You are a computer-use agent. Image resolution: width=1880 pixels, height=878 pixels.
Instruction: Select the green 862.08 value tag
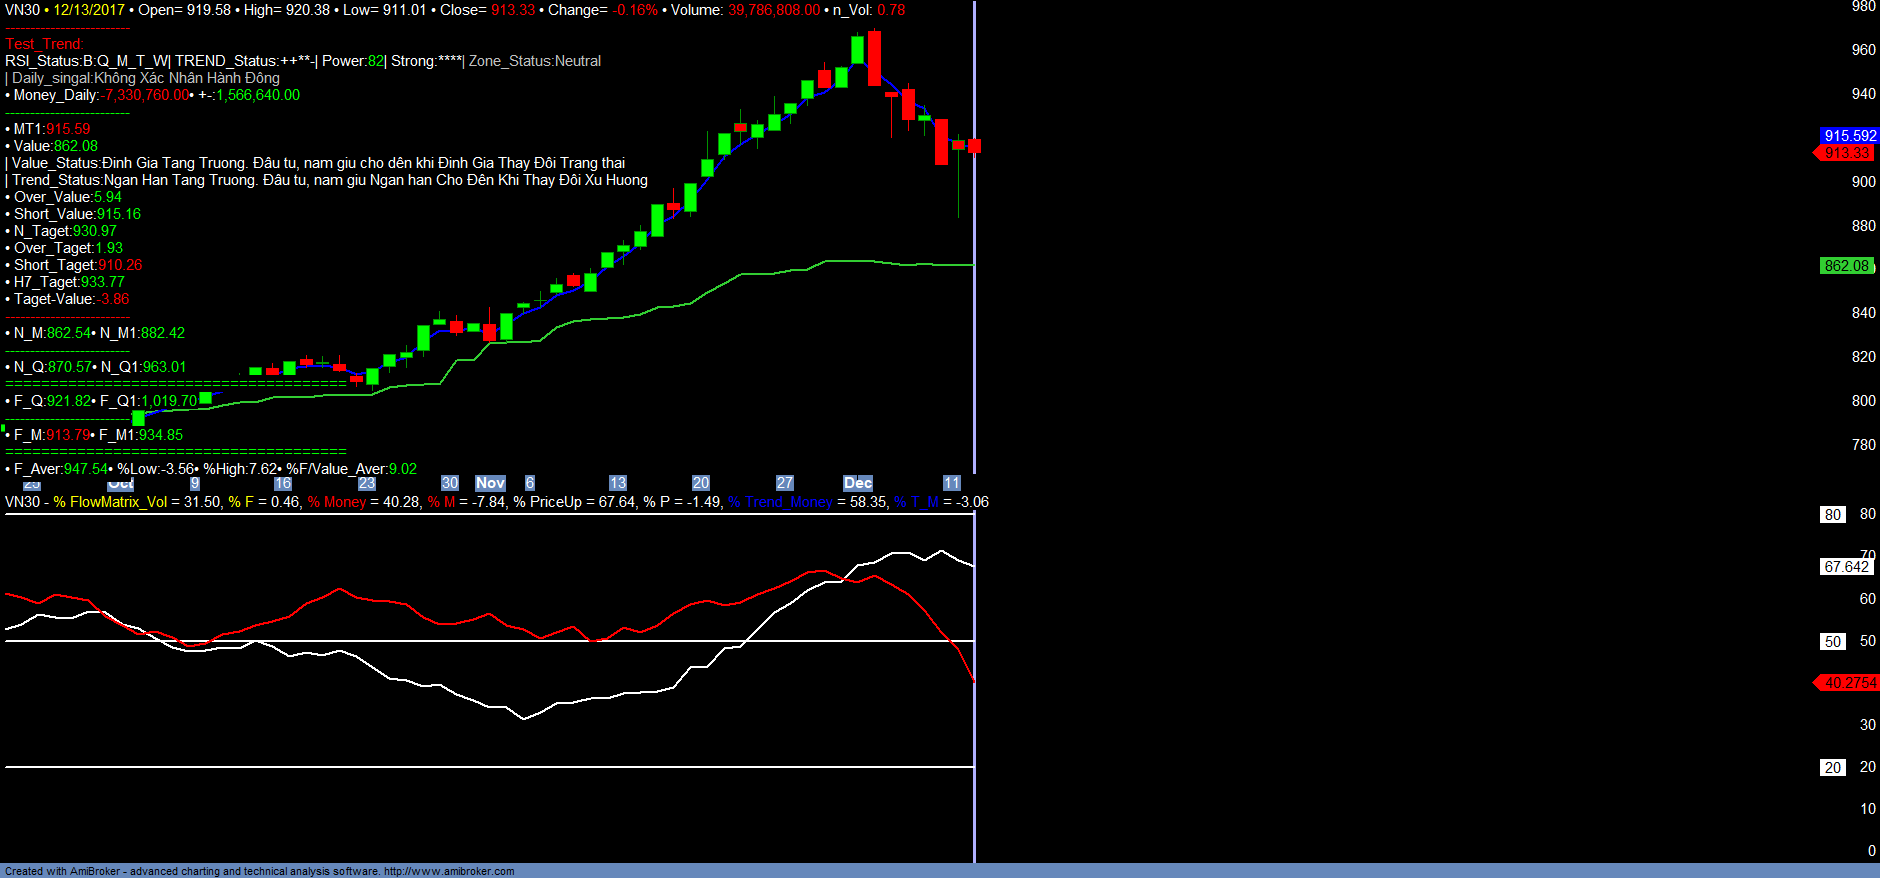point(1846,266)
